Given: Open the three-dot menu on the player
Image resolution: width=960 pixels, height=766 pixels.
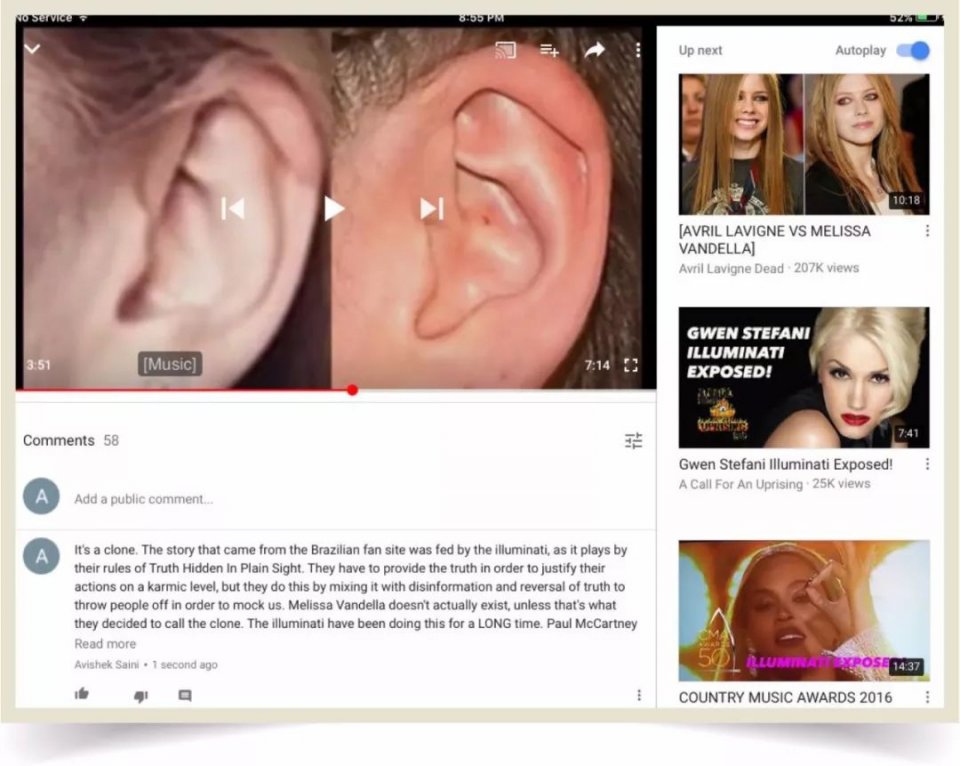Looking at the screenshot, I should point(637,48).
